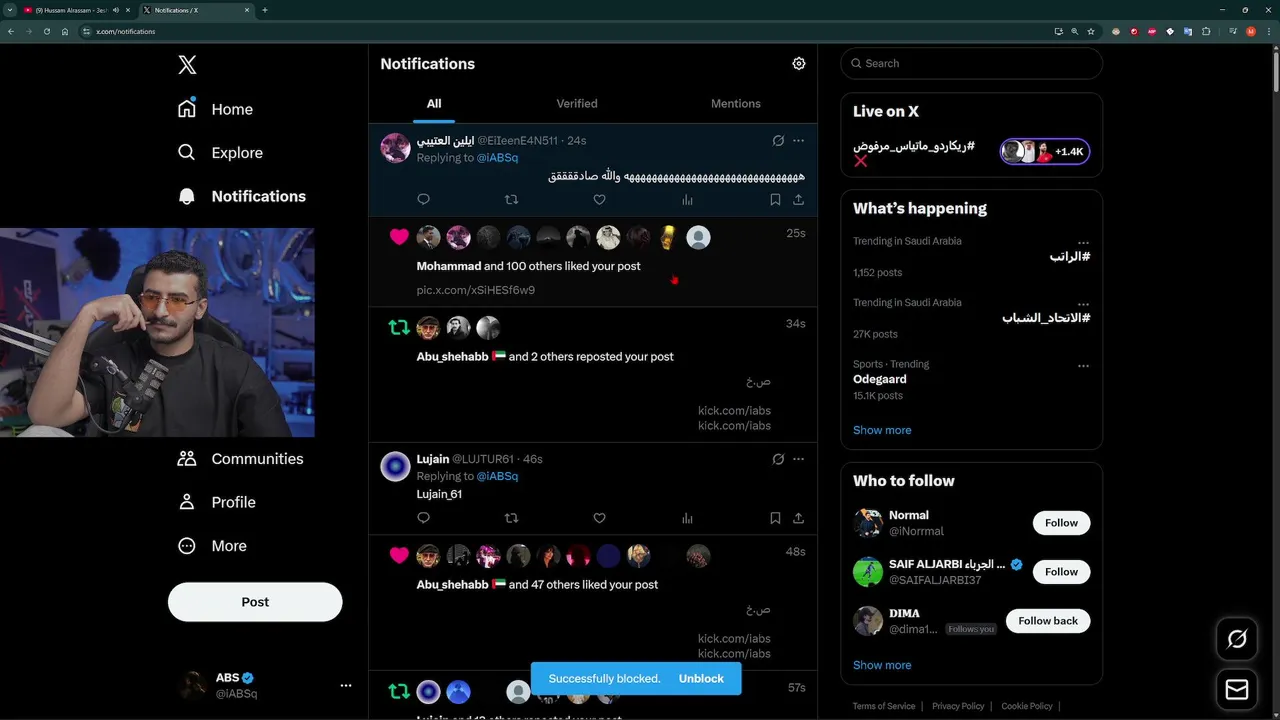This screenshot has height=720, width=1280.
Task: Go back in browser
Action: click(11, 31)
